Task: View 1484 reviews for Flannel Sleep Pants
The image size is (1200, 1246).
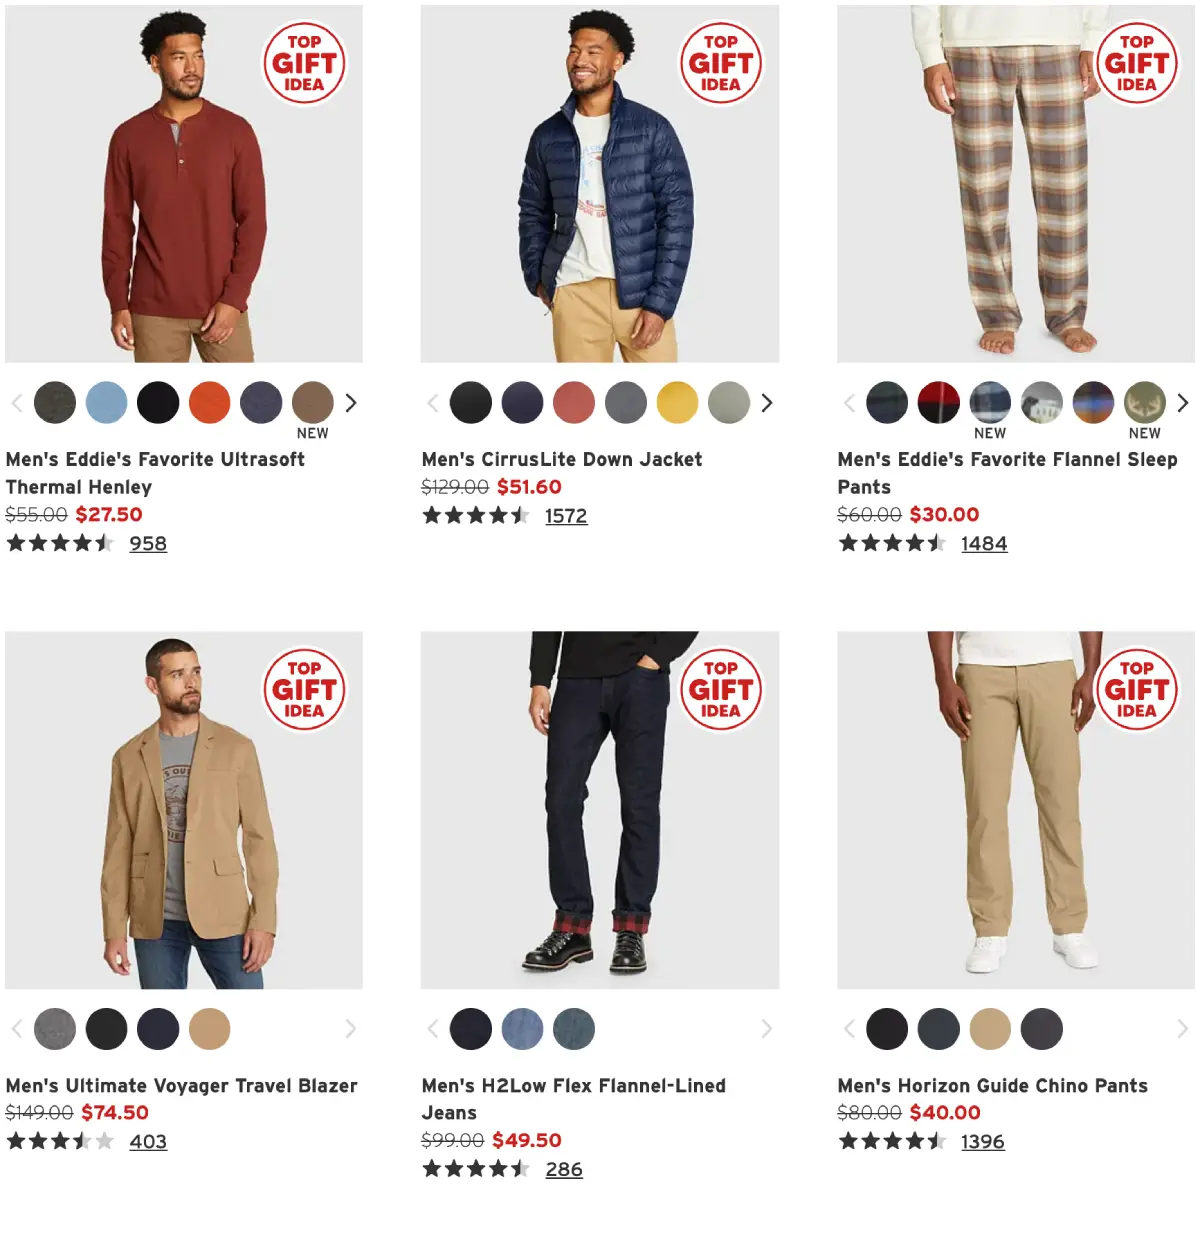Action: coord(984,544)
